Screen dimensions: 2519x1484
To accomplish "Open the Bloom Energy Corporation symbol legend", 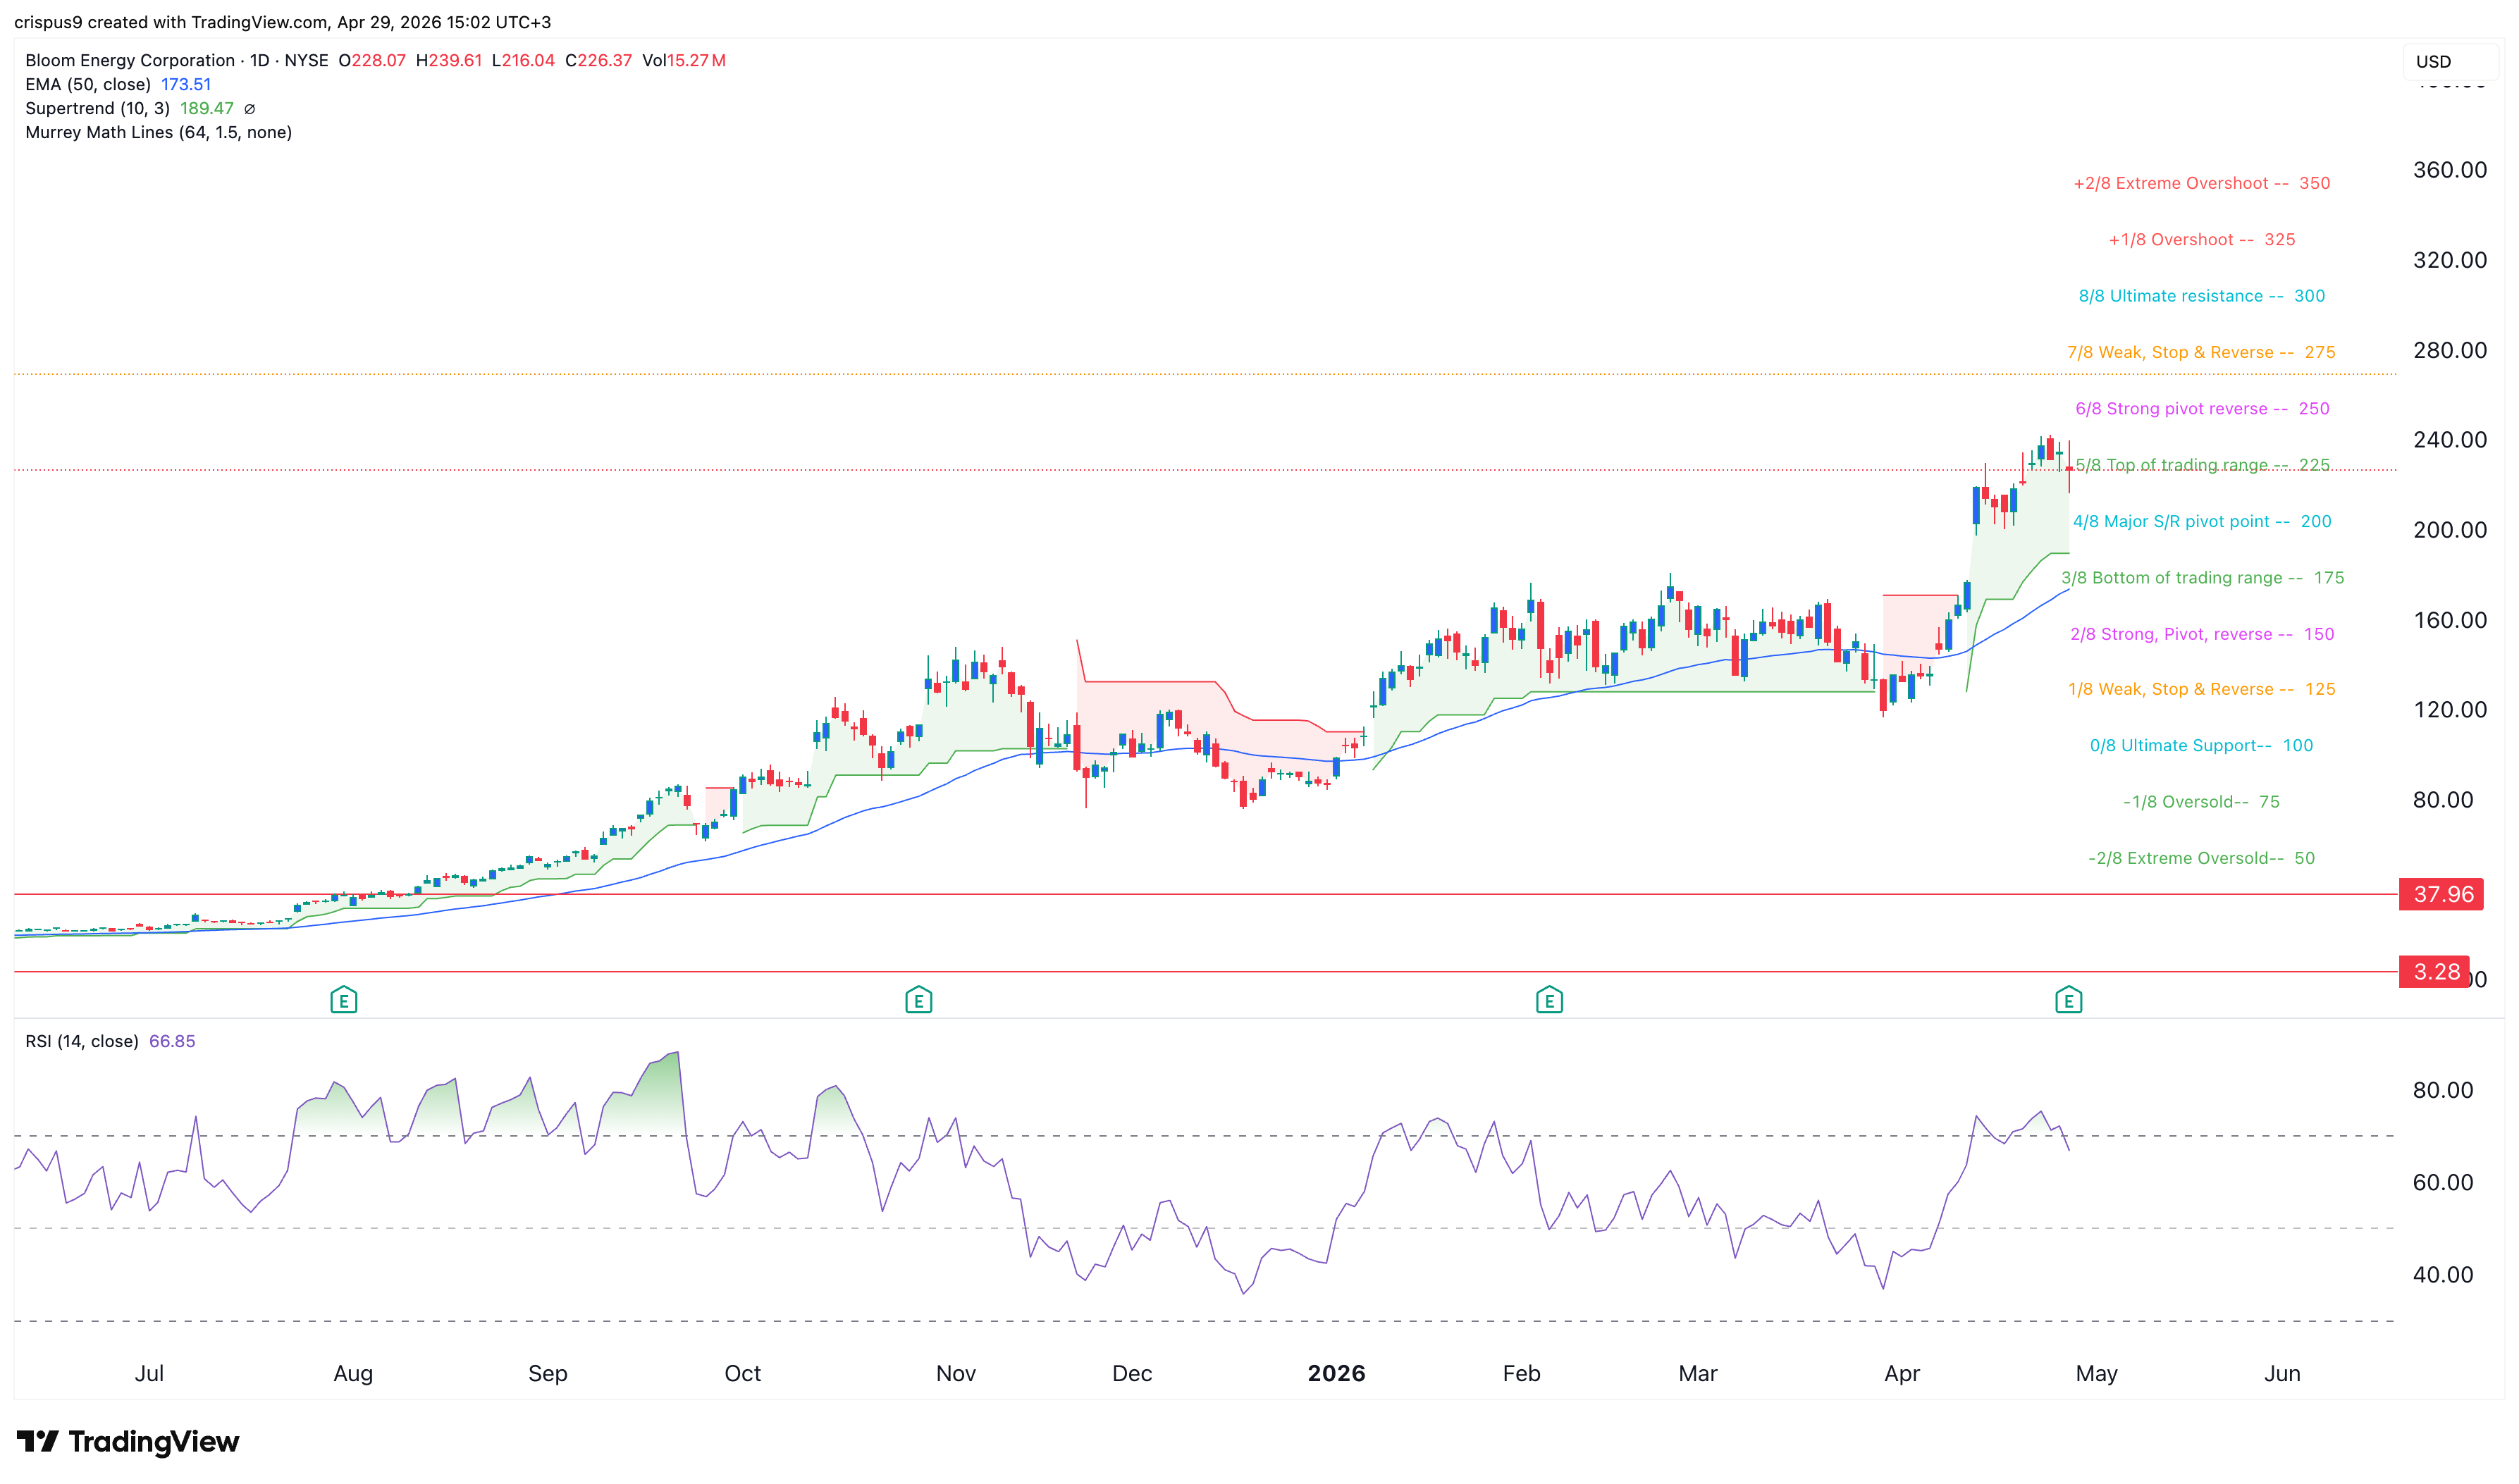I will (130, 60).
